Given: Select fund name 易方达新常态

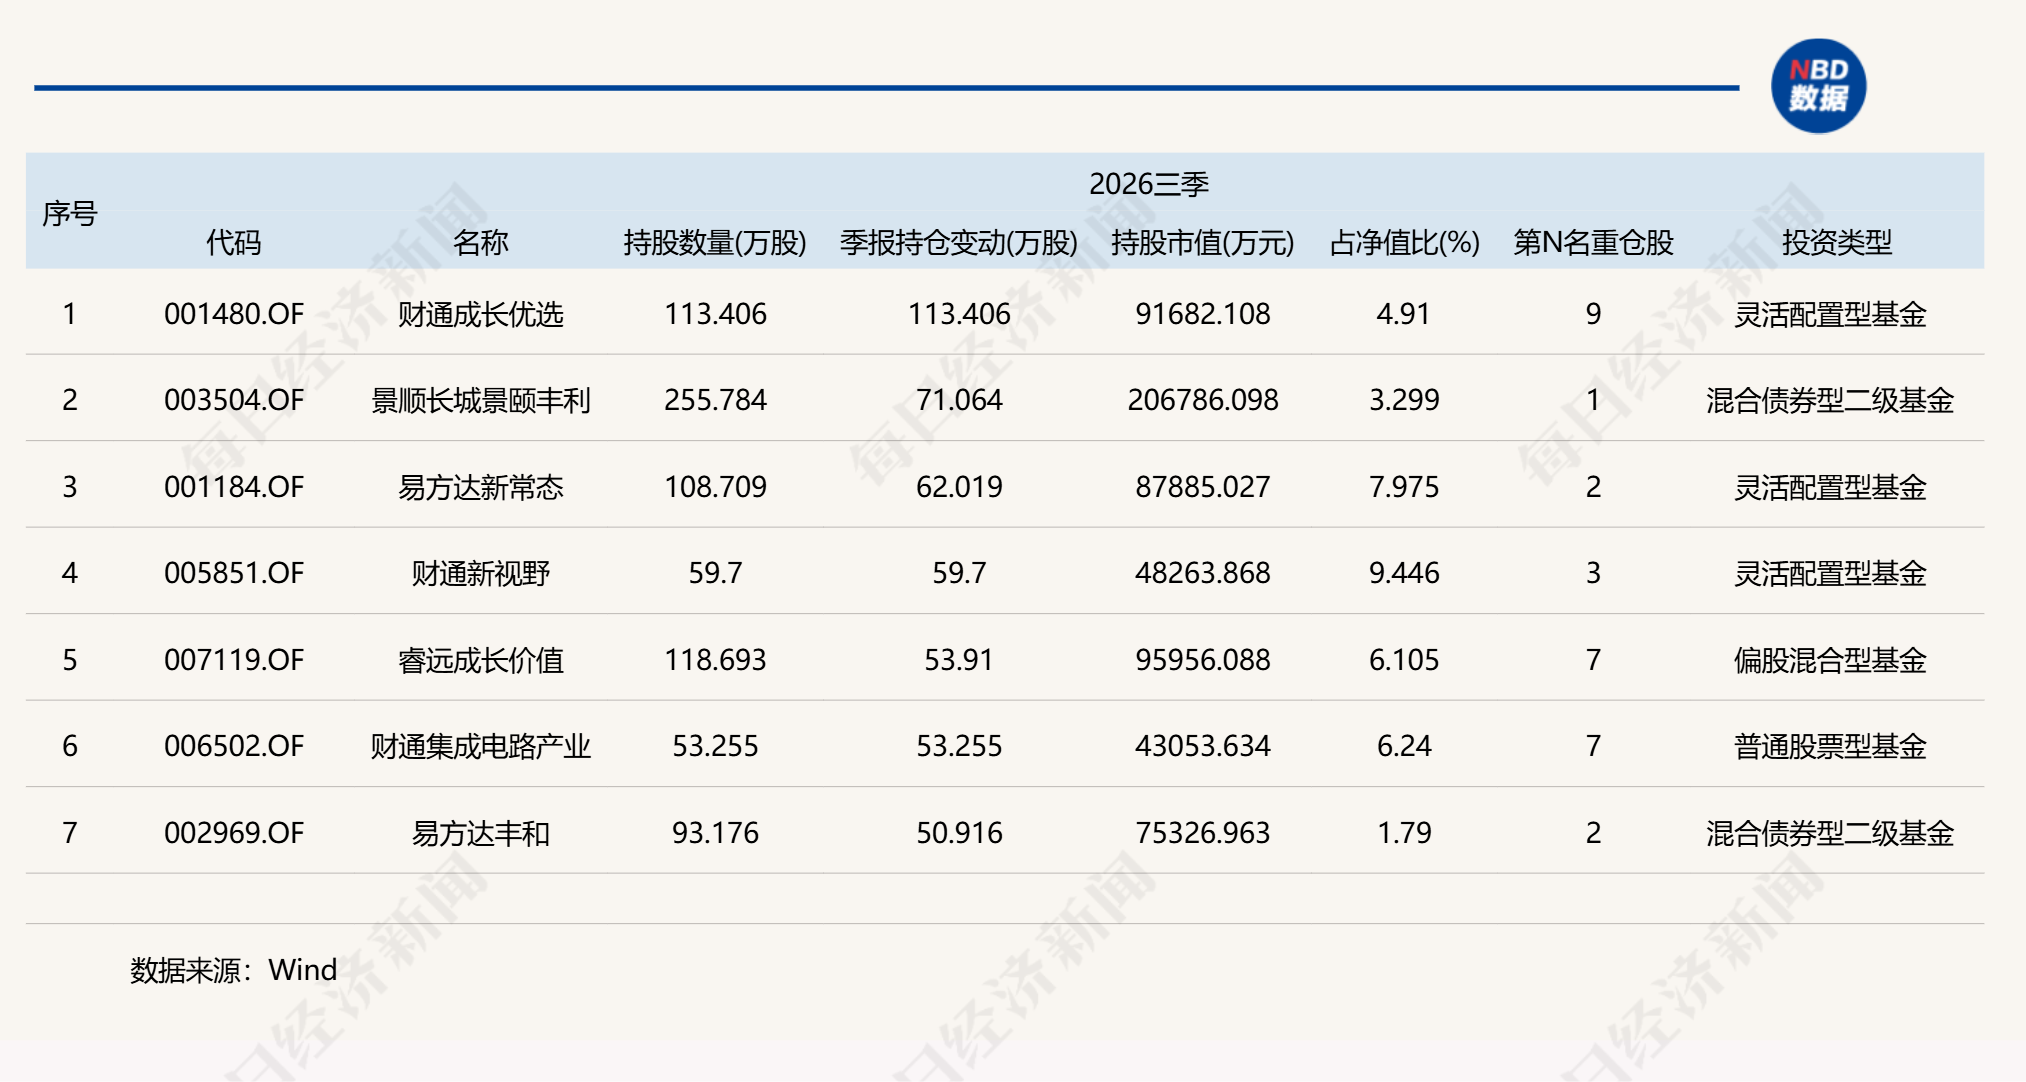Looking at the screenshot, I should [x=481, y=487].
